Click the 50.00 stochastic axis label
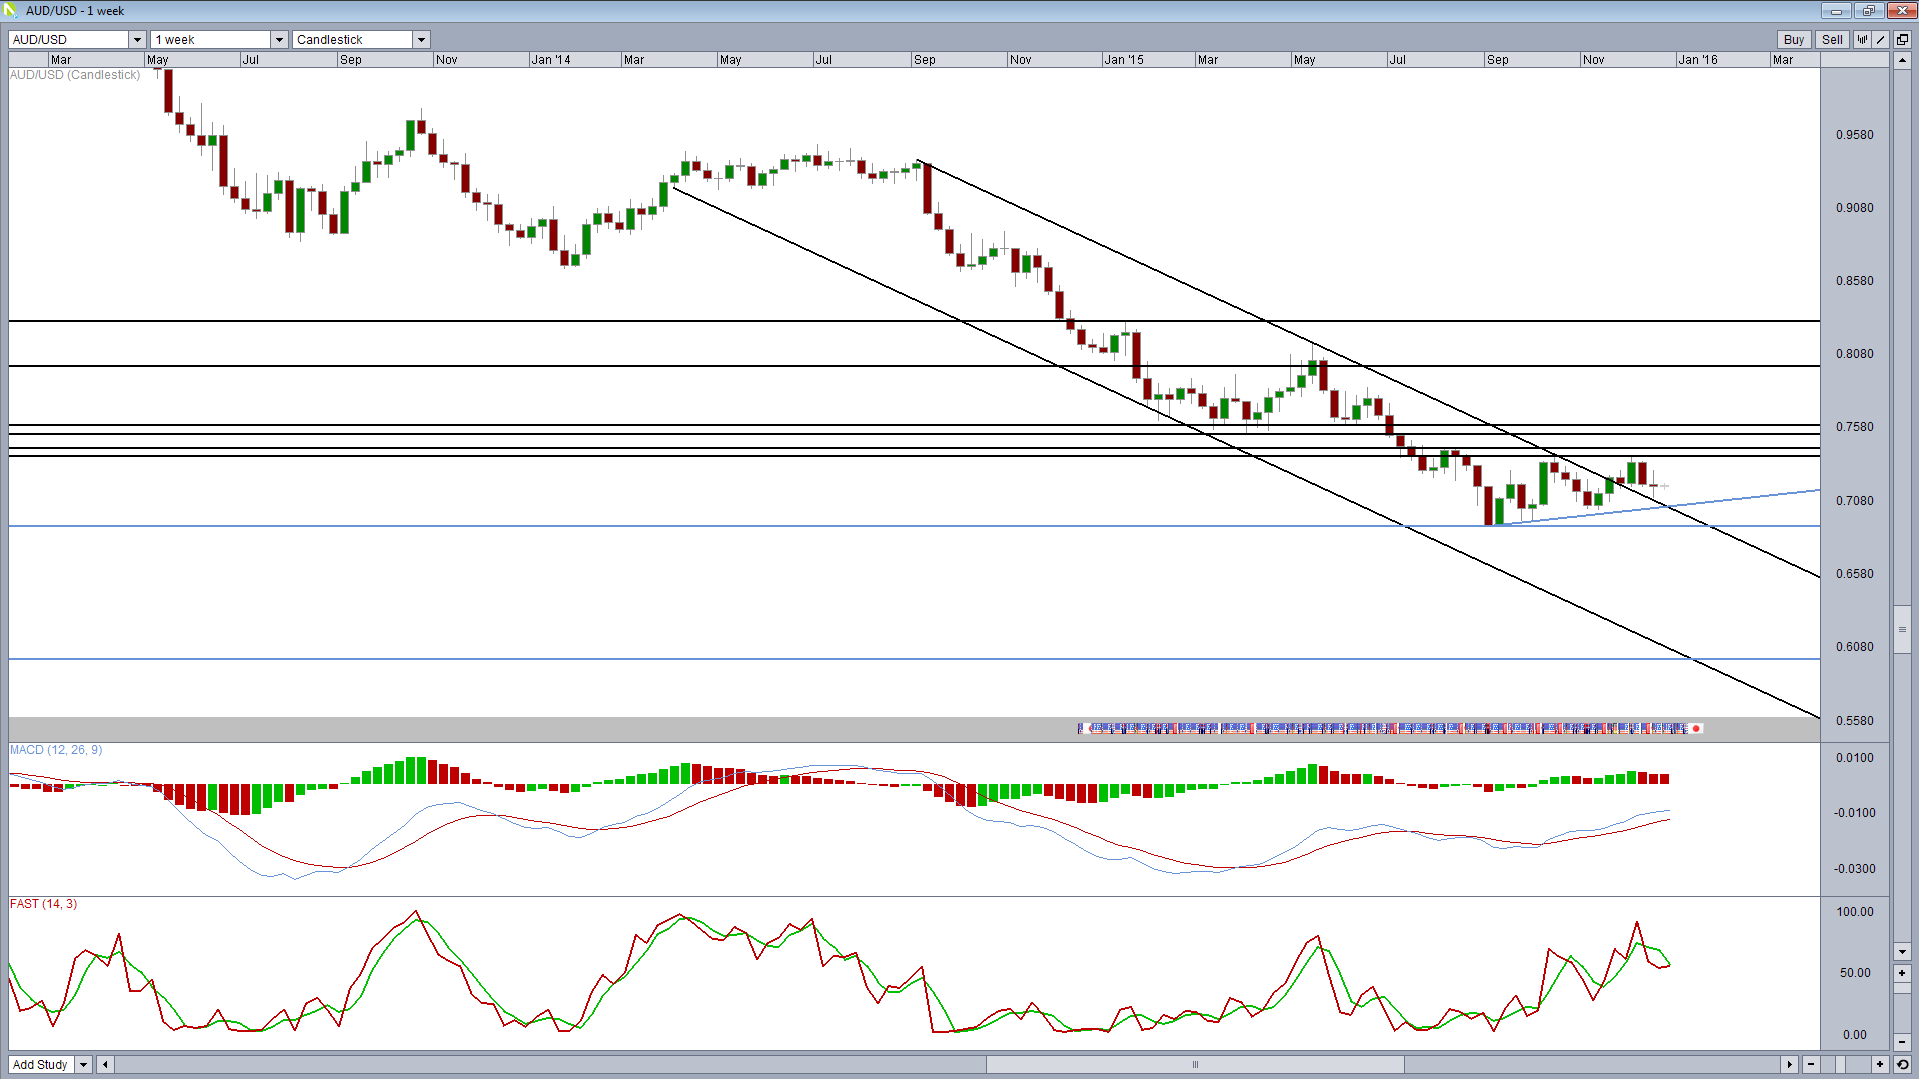This screenshot has width=1919, height=1079. tap(1855, 973)
